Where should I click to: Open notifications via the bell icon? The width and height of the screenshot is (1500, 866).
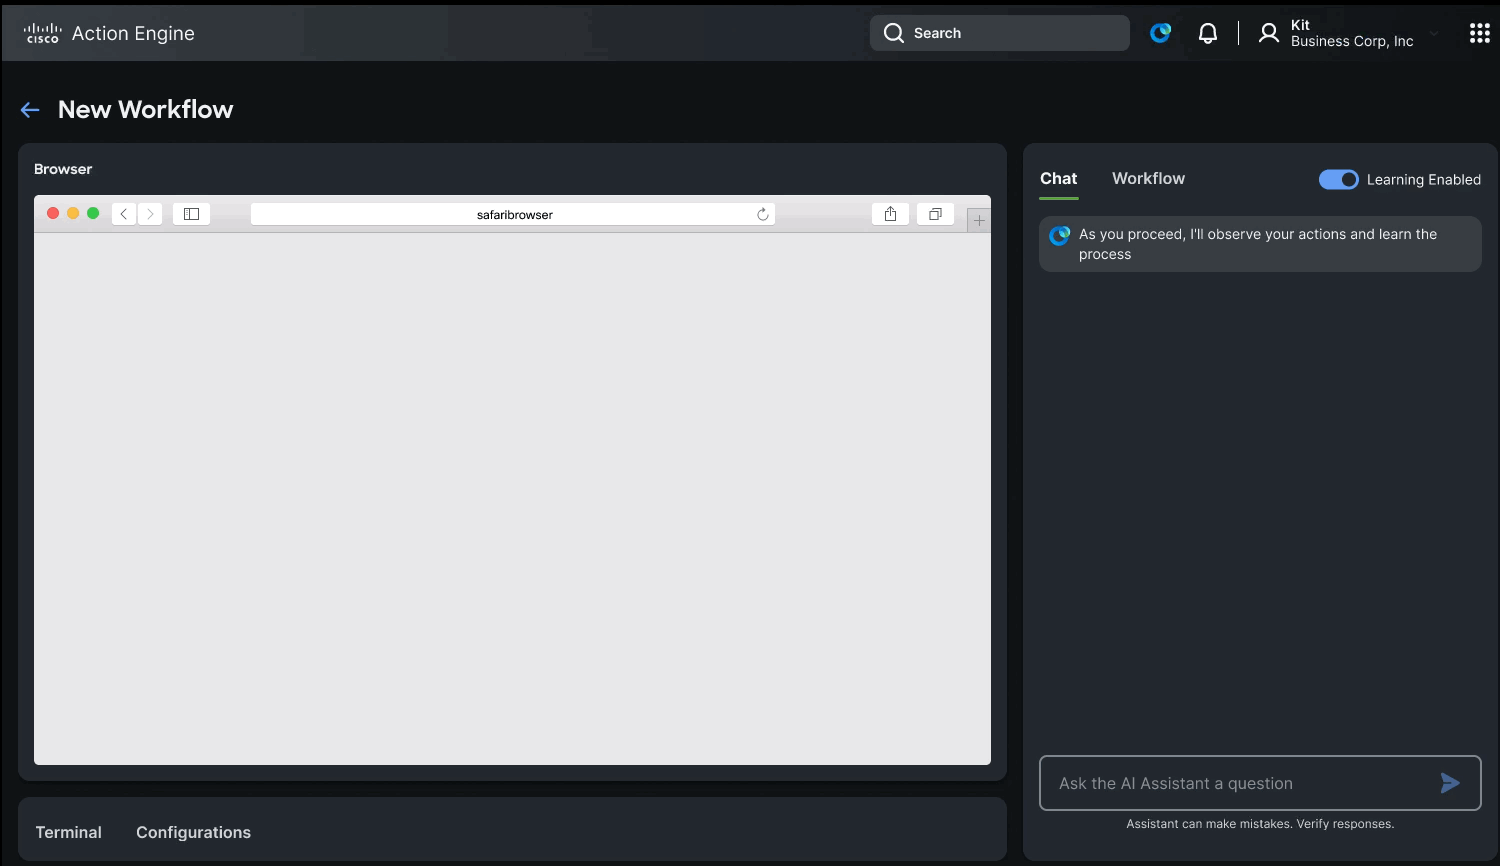tap(1208, 32)
